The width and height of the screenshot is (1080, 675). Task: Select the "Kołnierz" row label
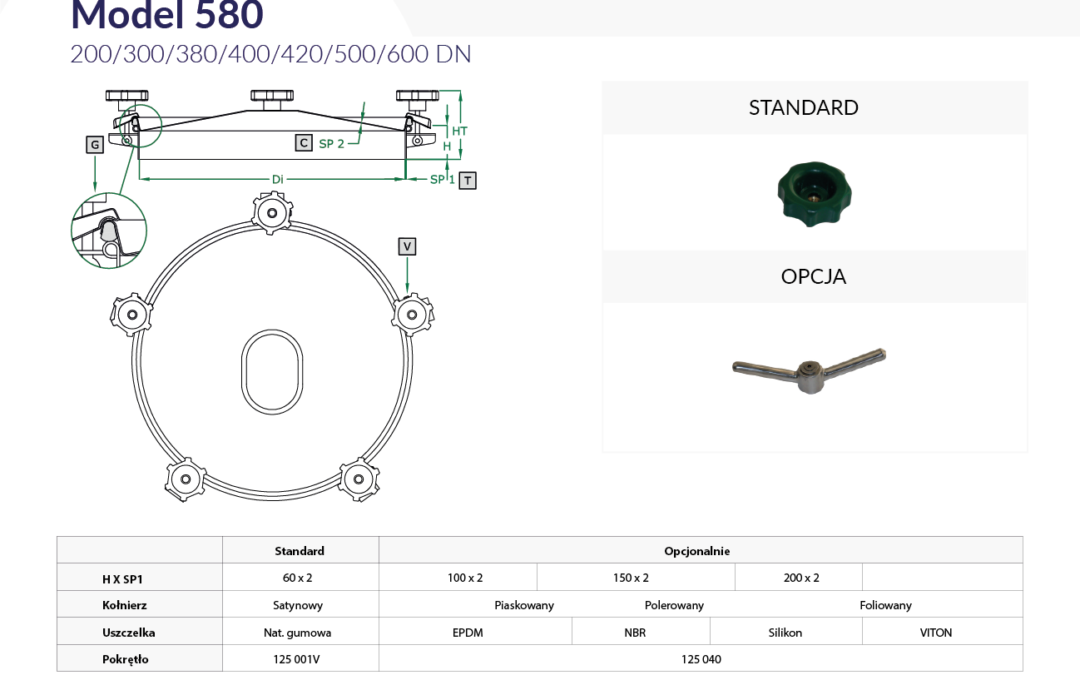point(124,605)
